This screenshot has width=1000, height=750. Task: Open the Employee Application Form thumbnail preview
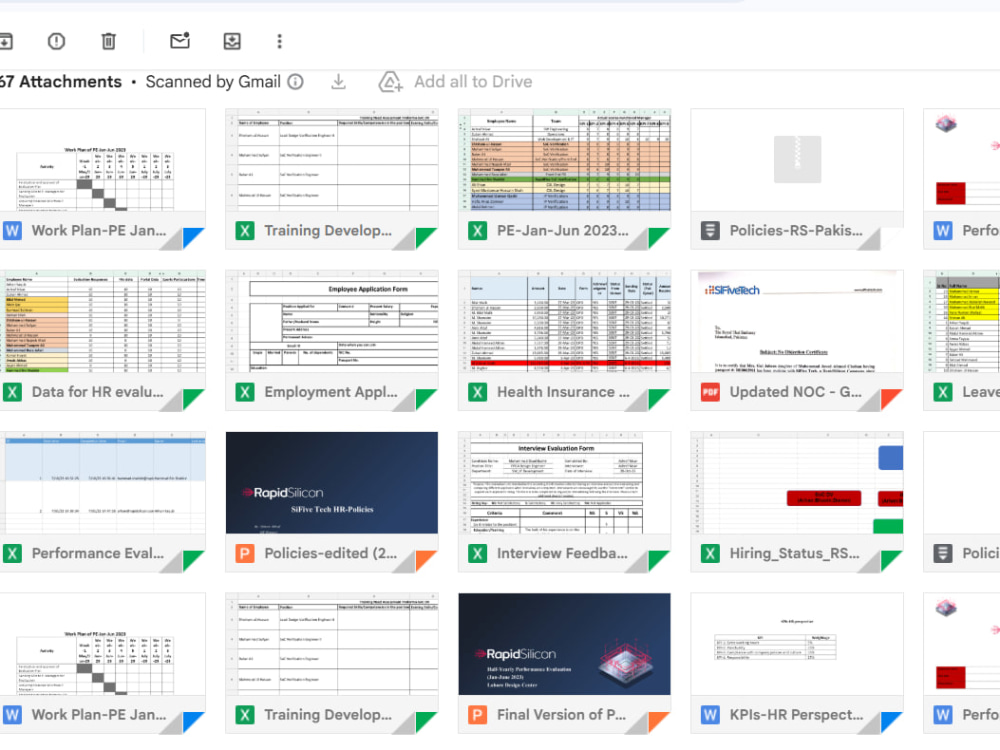(332, 321)
